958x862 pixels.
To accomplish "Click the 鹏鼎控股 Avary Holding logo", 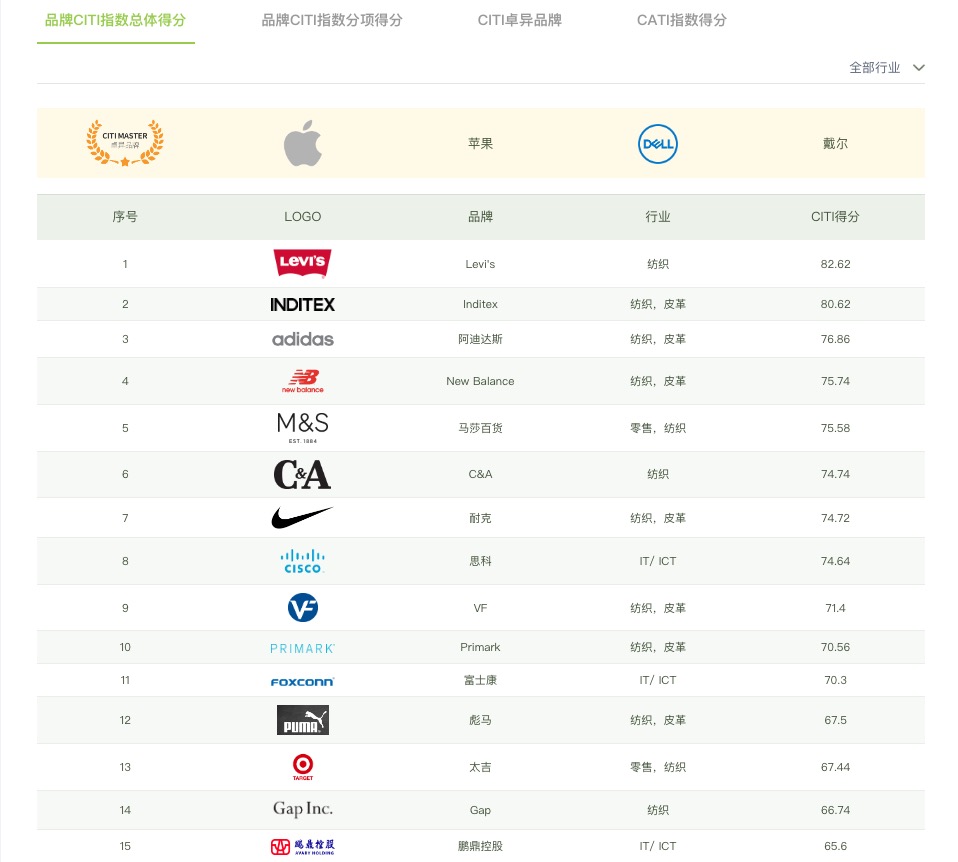I will pyautogui.click(x=302, y=846).
